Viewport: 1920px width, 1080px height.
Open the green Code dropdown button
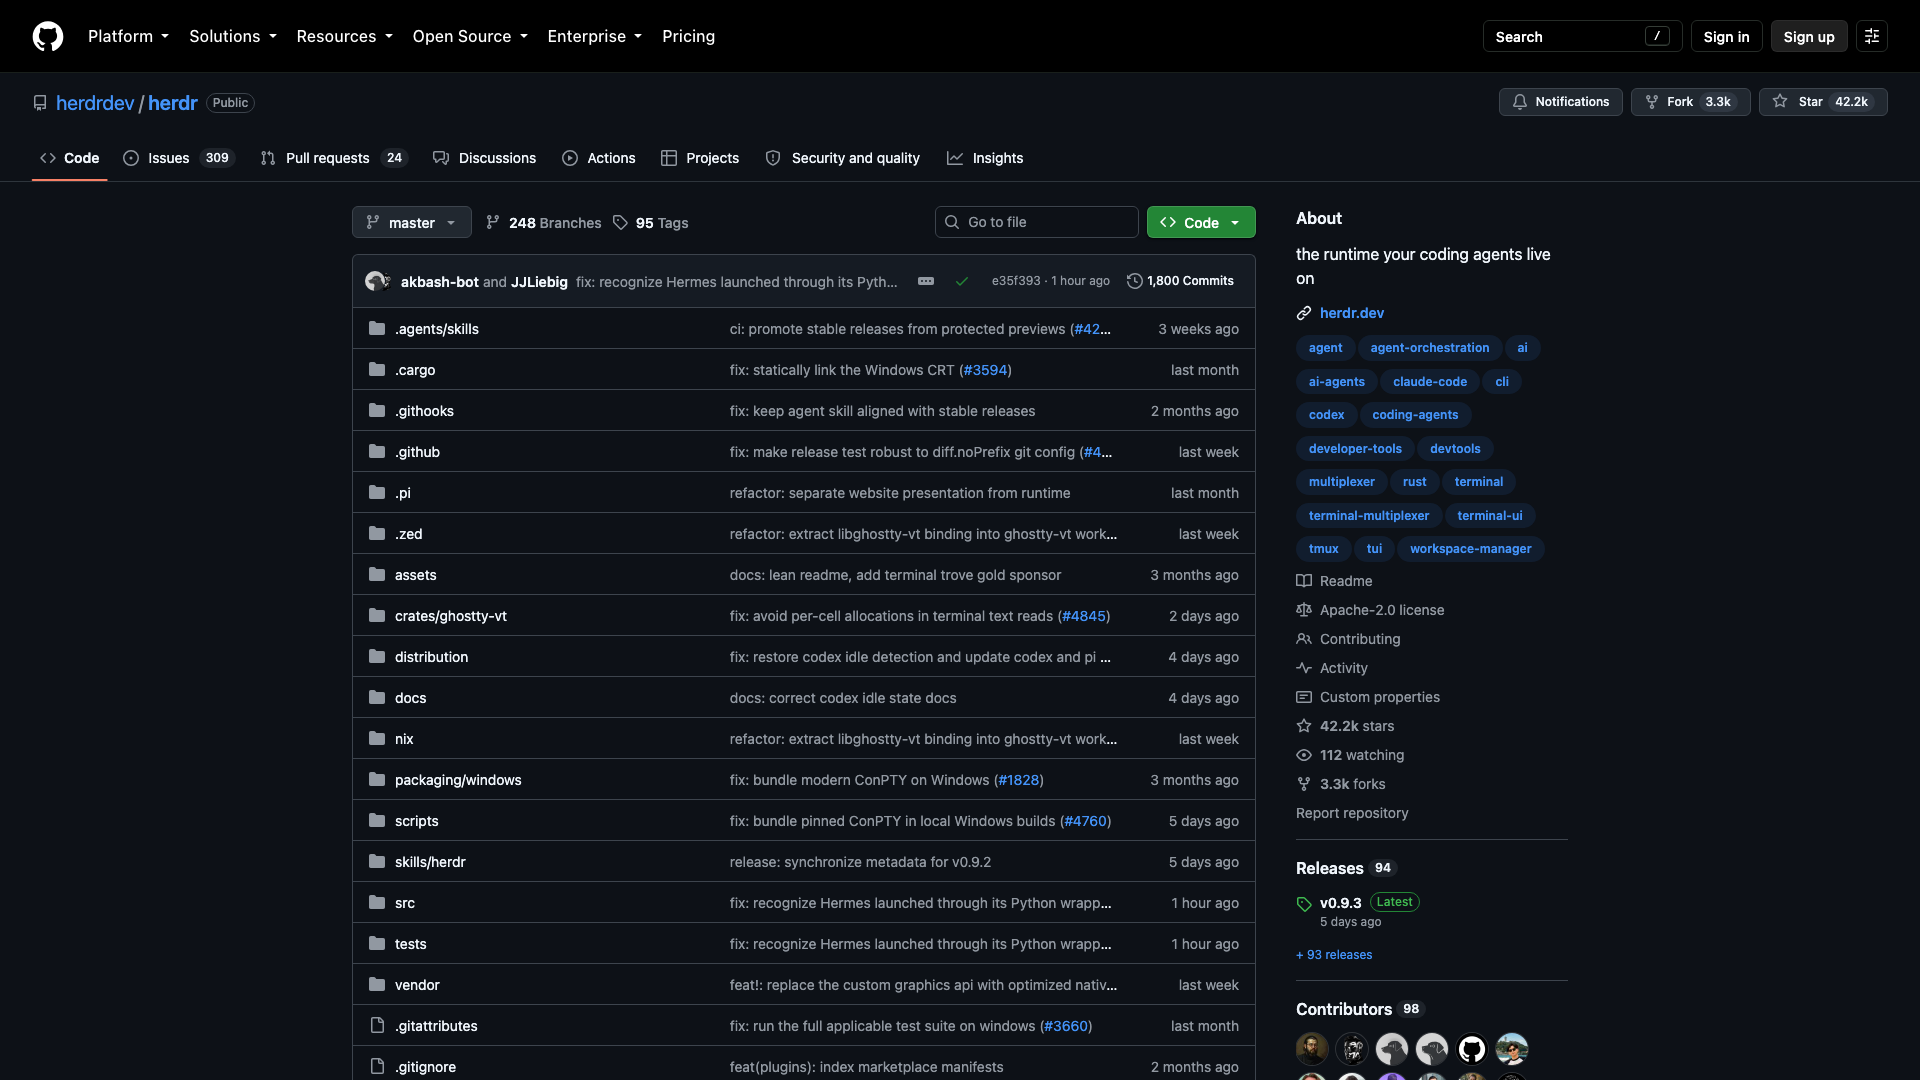point(1201,222)
